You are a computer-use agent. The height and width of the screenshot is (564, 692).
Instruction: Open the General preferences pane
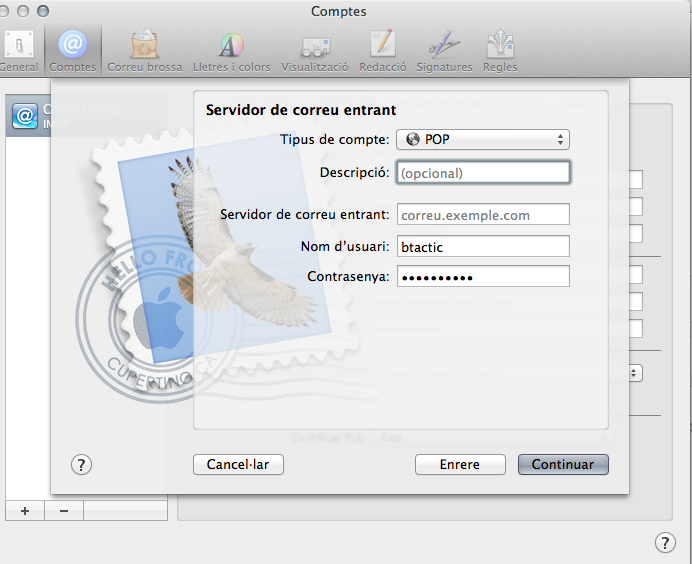(x=19, y=51)
